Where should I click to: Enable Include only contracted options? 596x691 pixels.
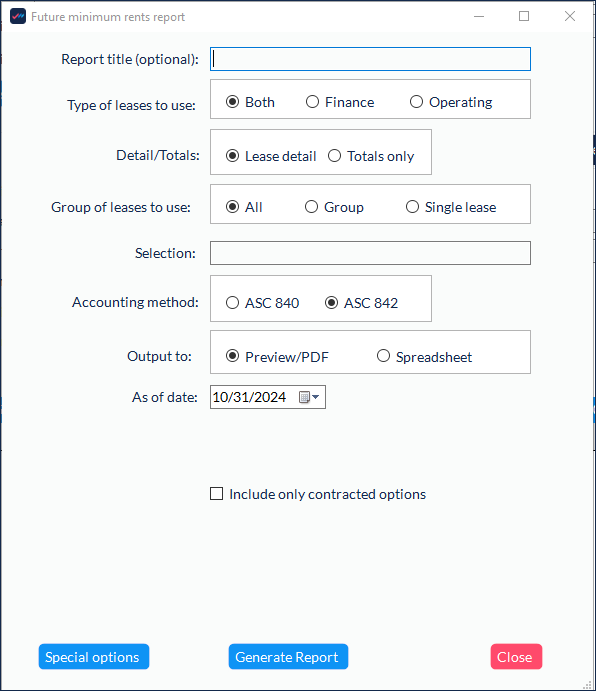point(318,494)
